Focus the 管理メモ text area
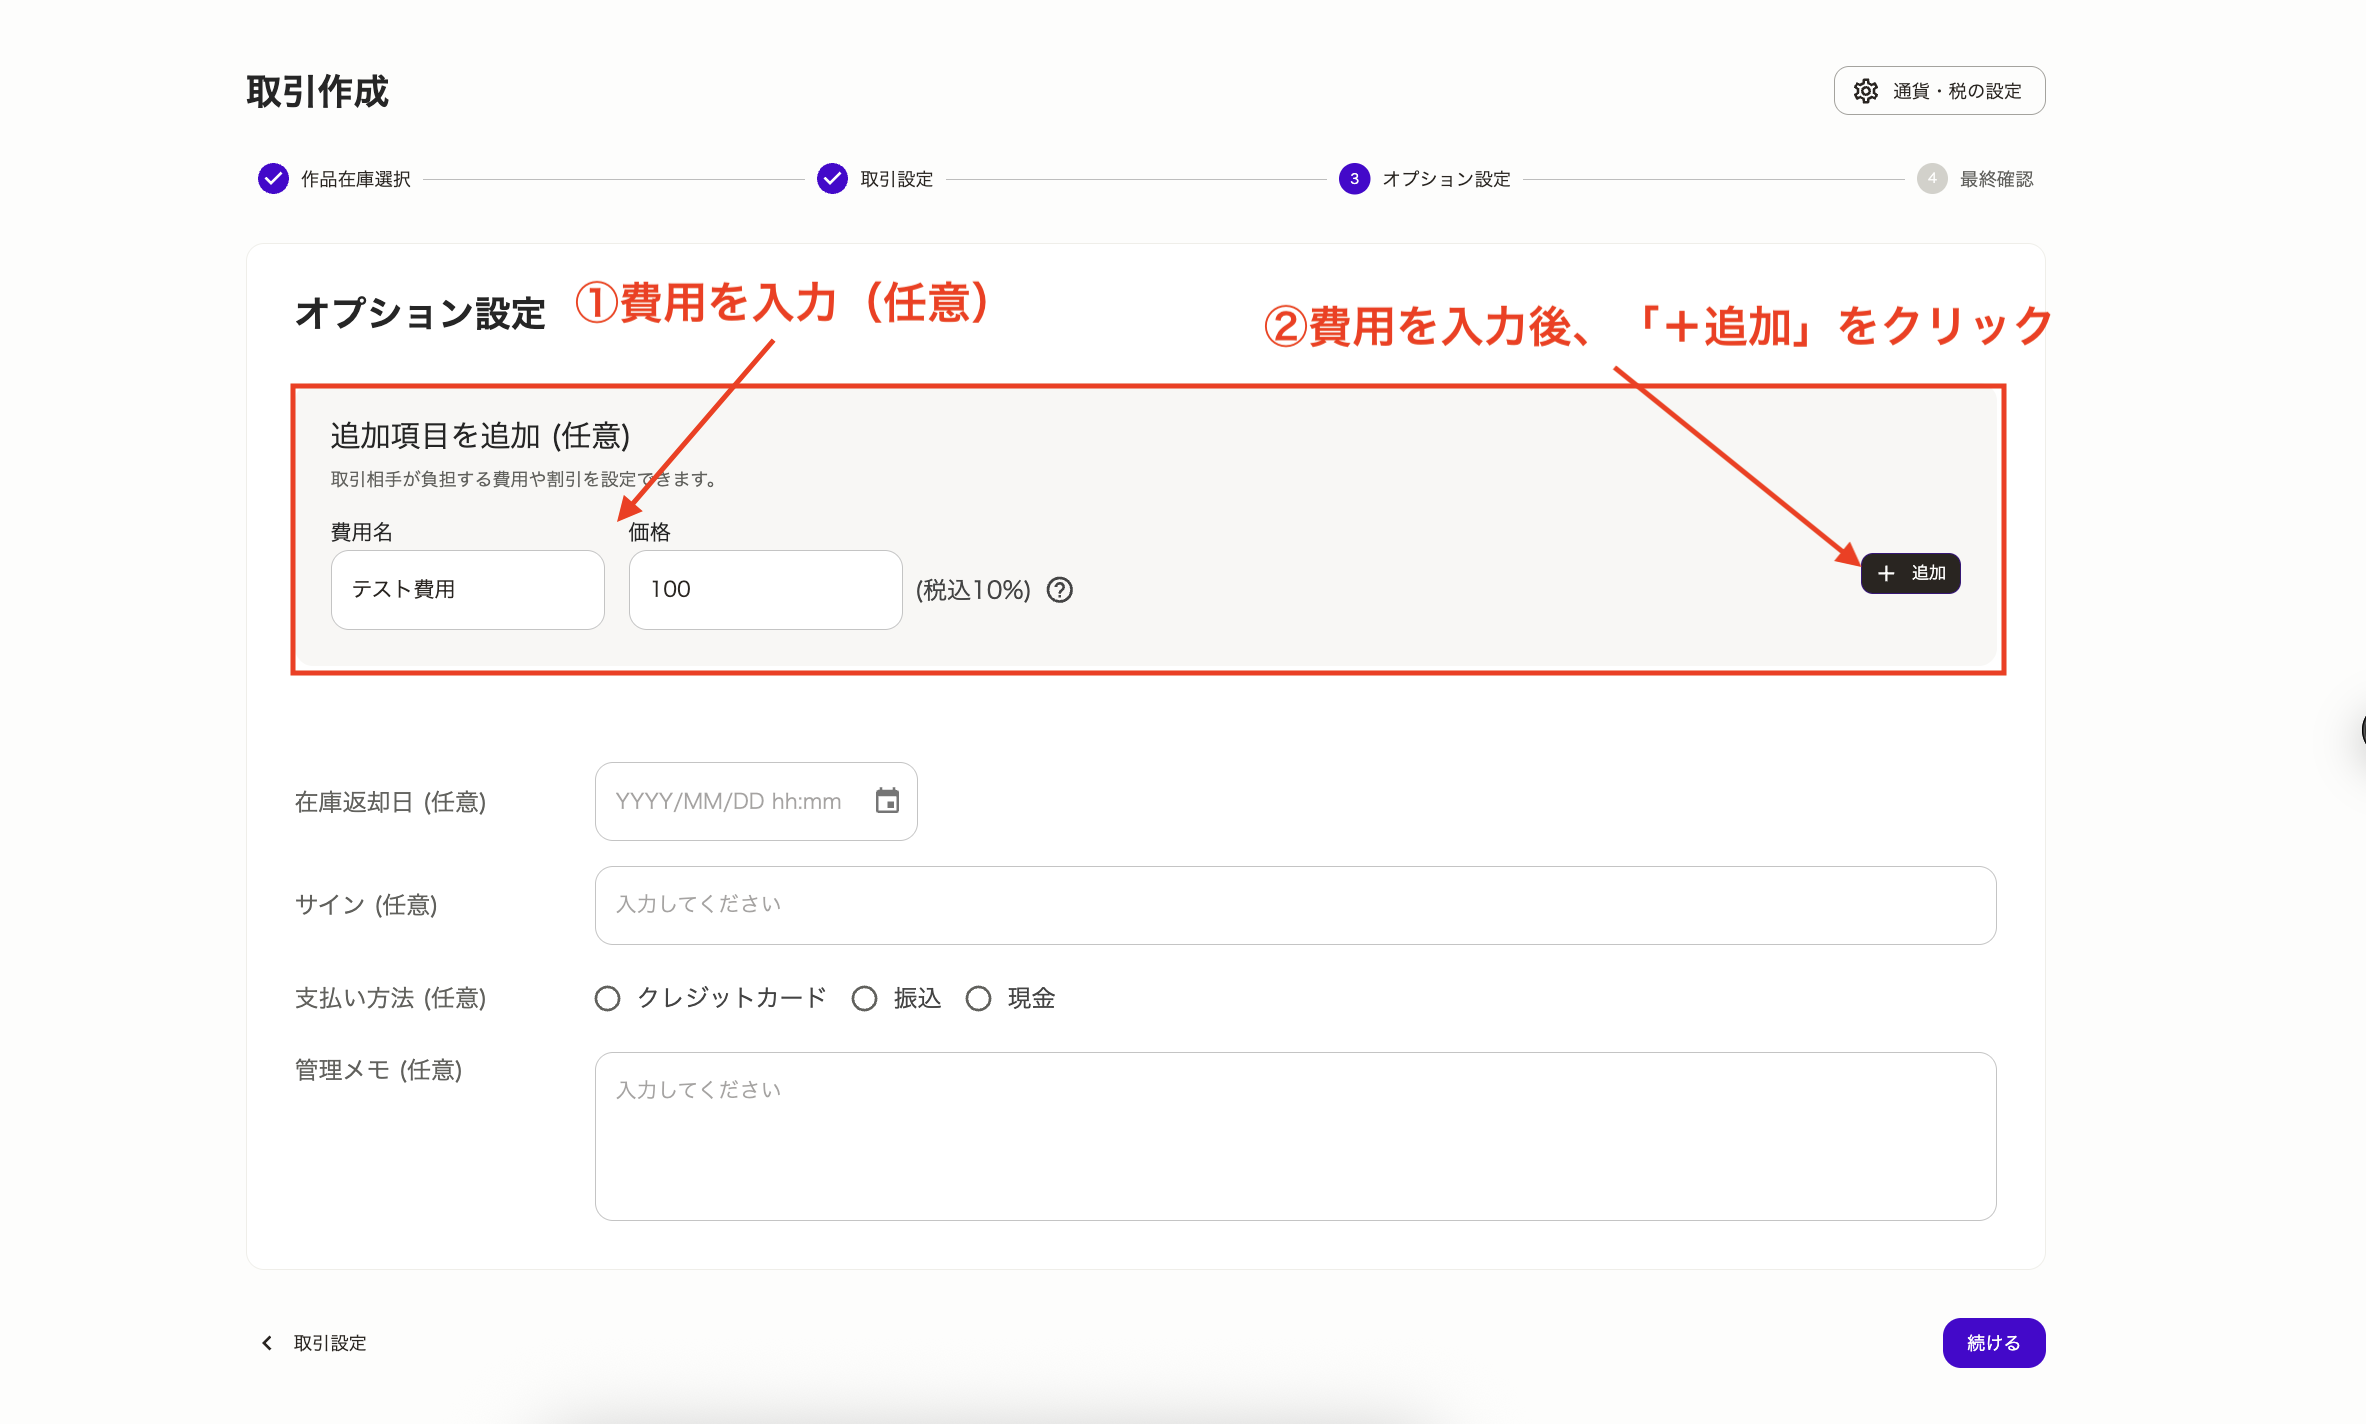 tap(1296, 1136)
